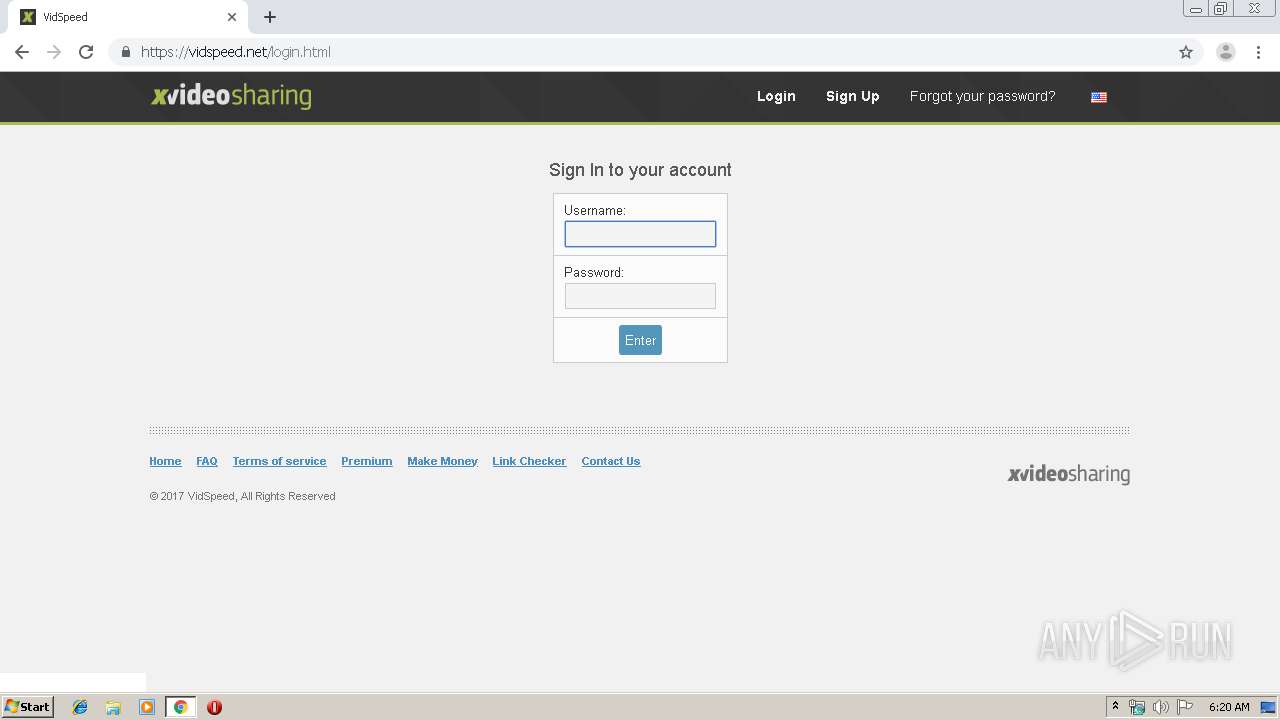Click the Forgot your password link
Screen dimensions: 1280x720
pyautogui.click(x=982, y=96)
